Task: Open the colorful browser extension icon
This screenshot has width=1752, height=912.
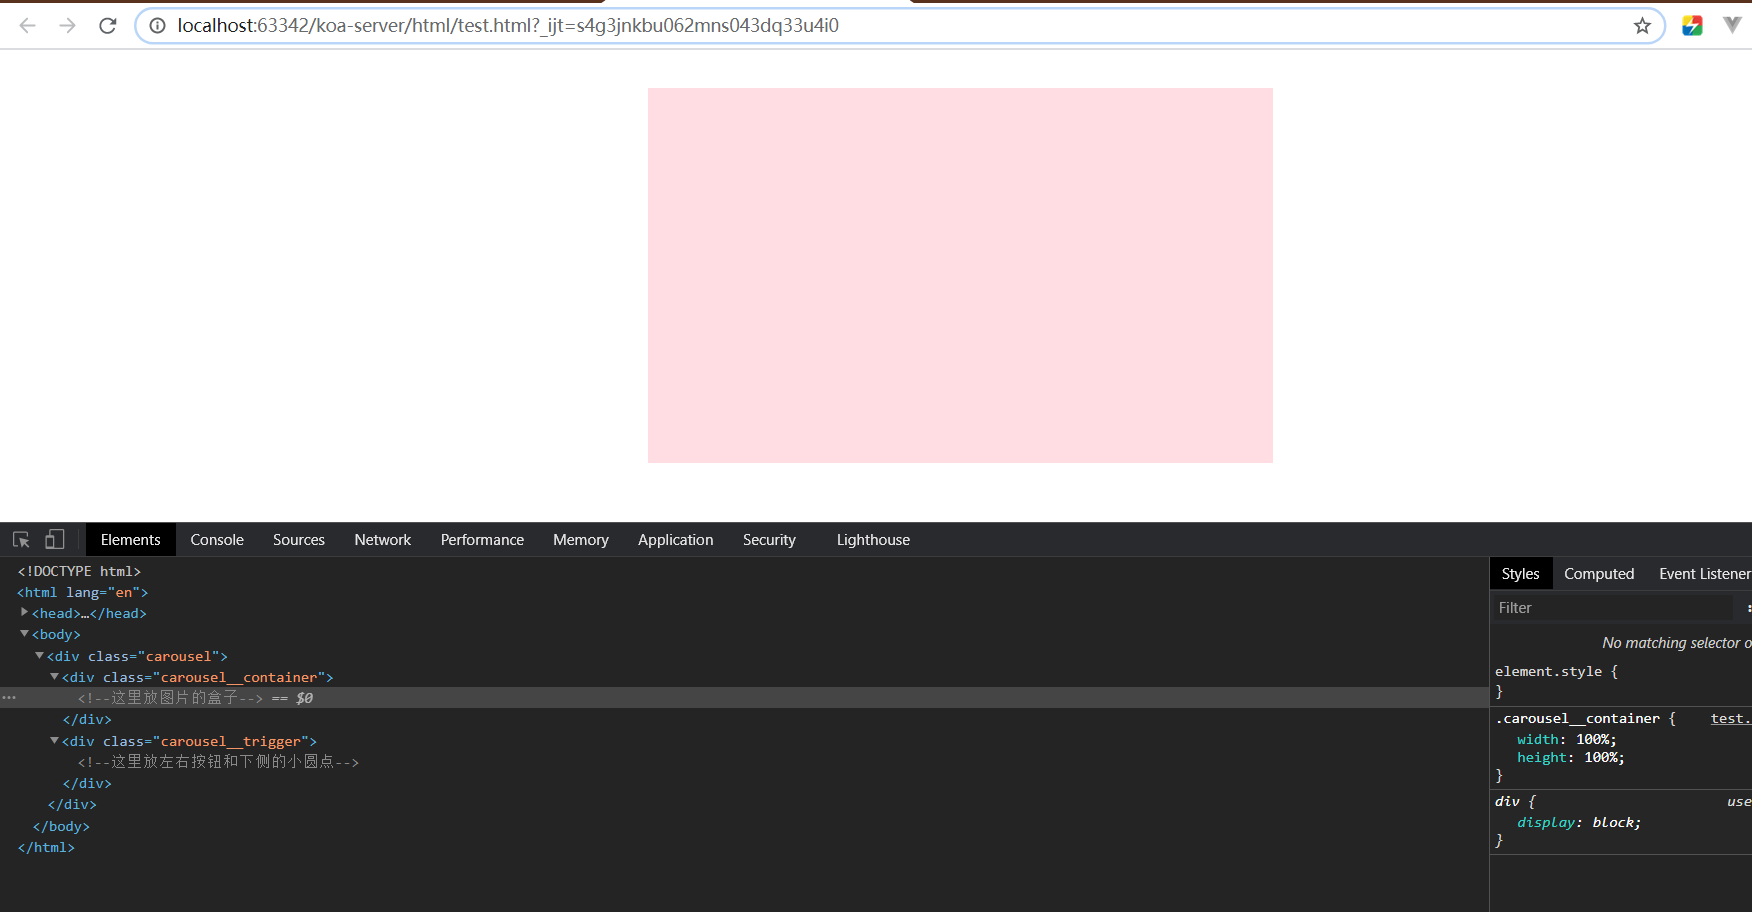Action: coord(1692,26)
